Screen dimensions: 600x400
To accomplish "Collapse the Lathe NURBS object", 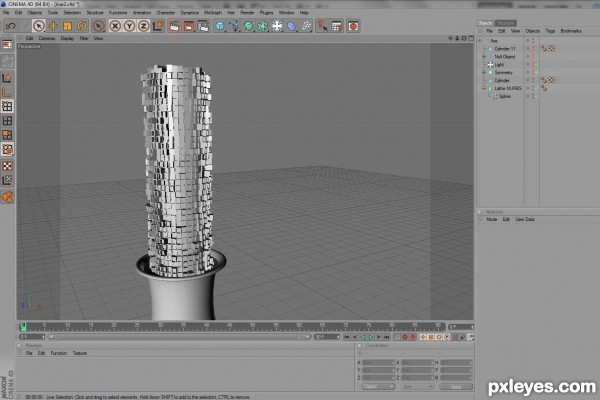I will click(484, 88).
